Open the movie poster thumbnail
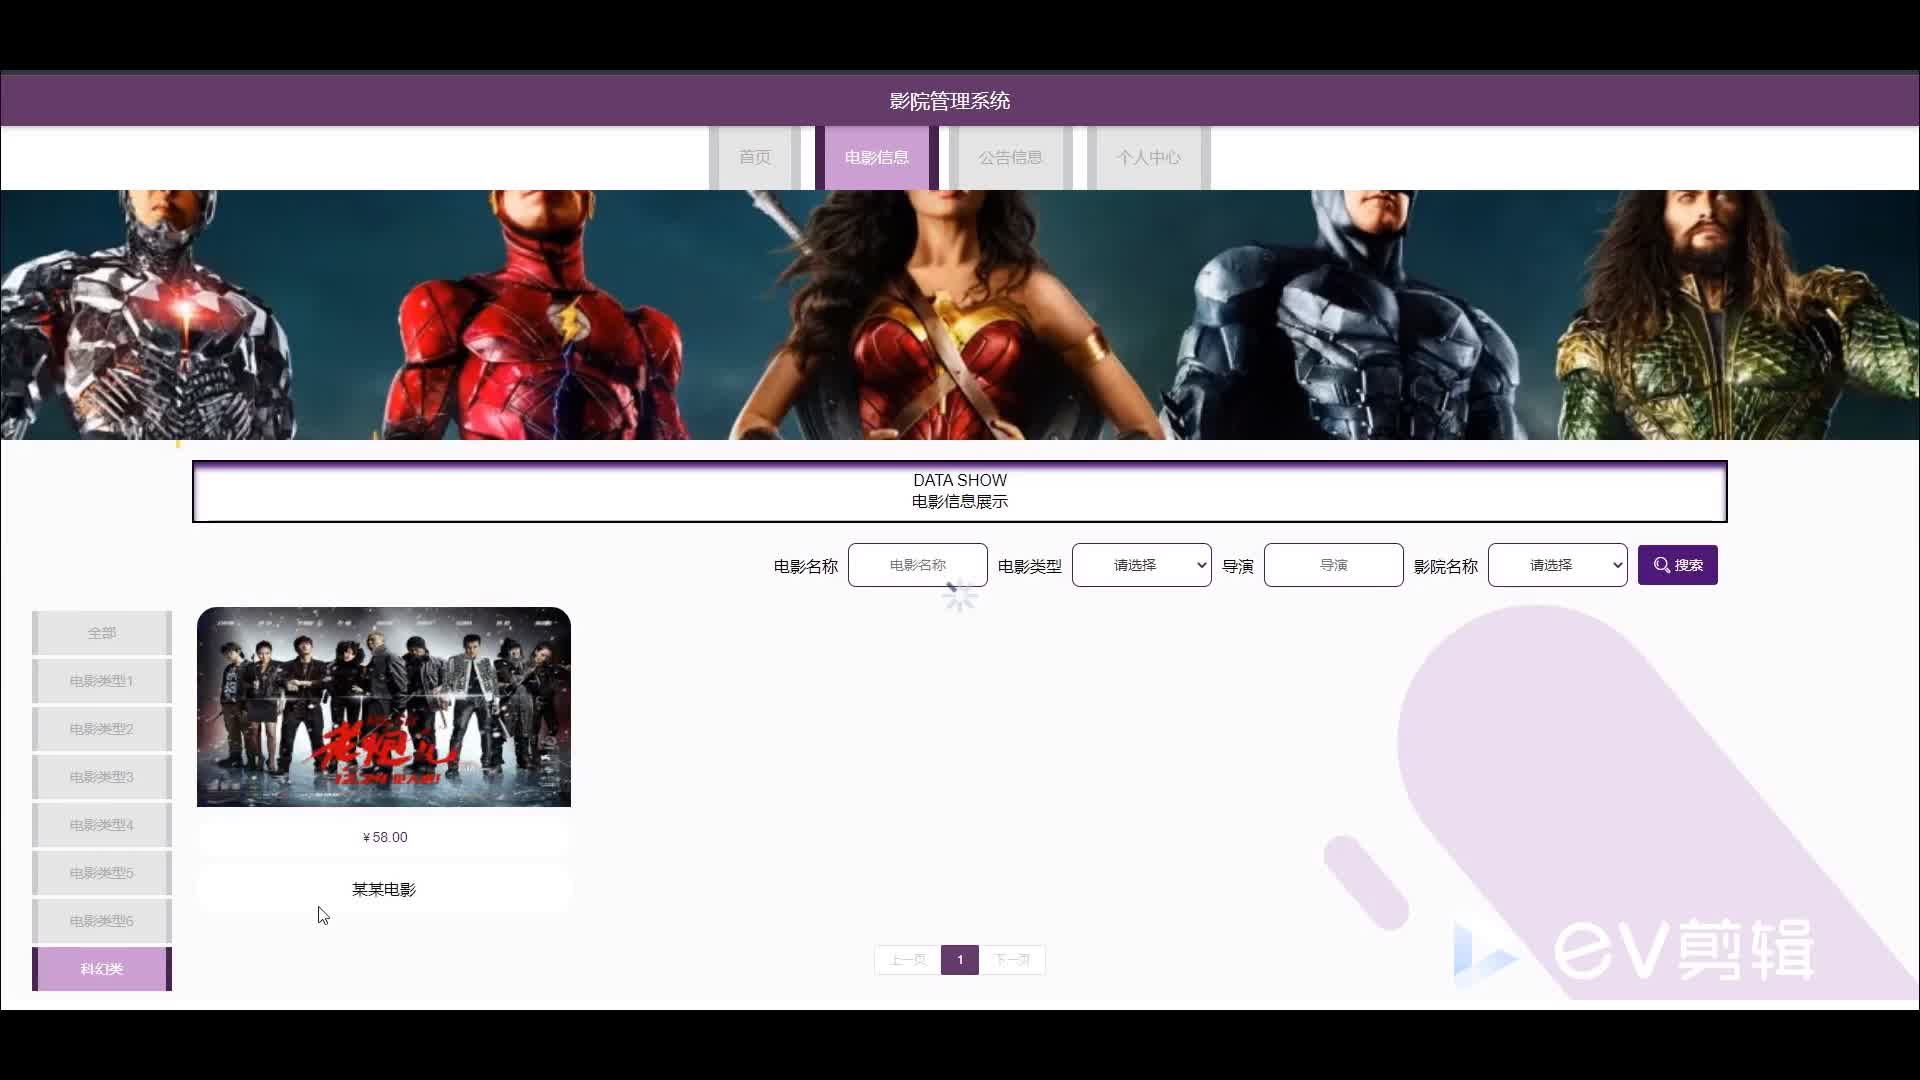Screen dimensions: 1920x1080 pos(384,707)
